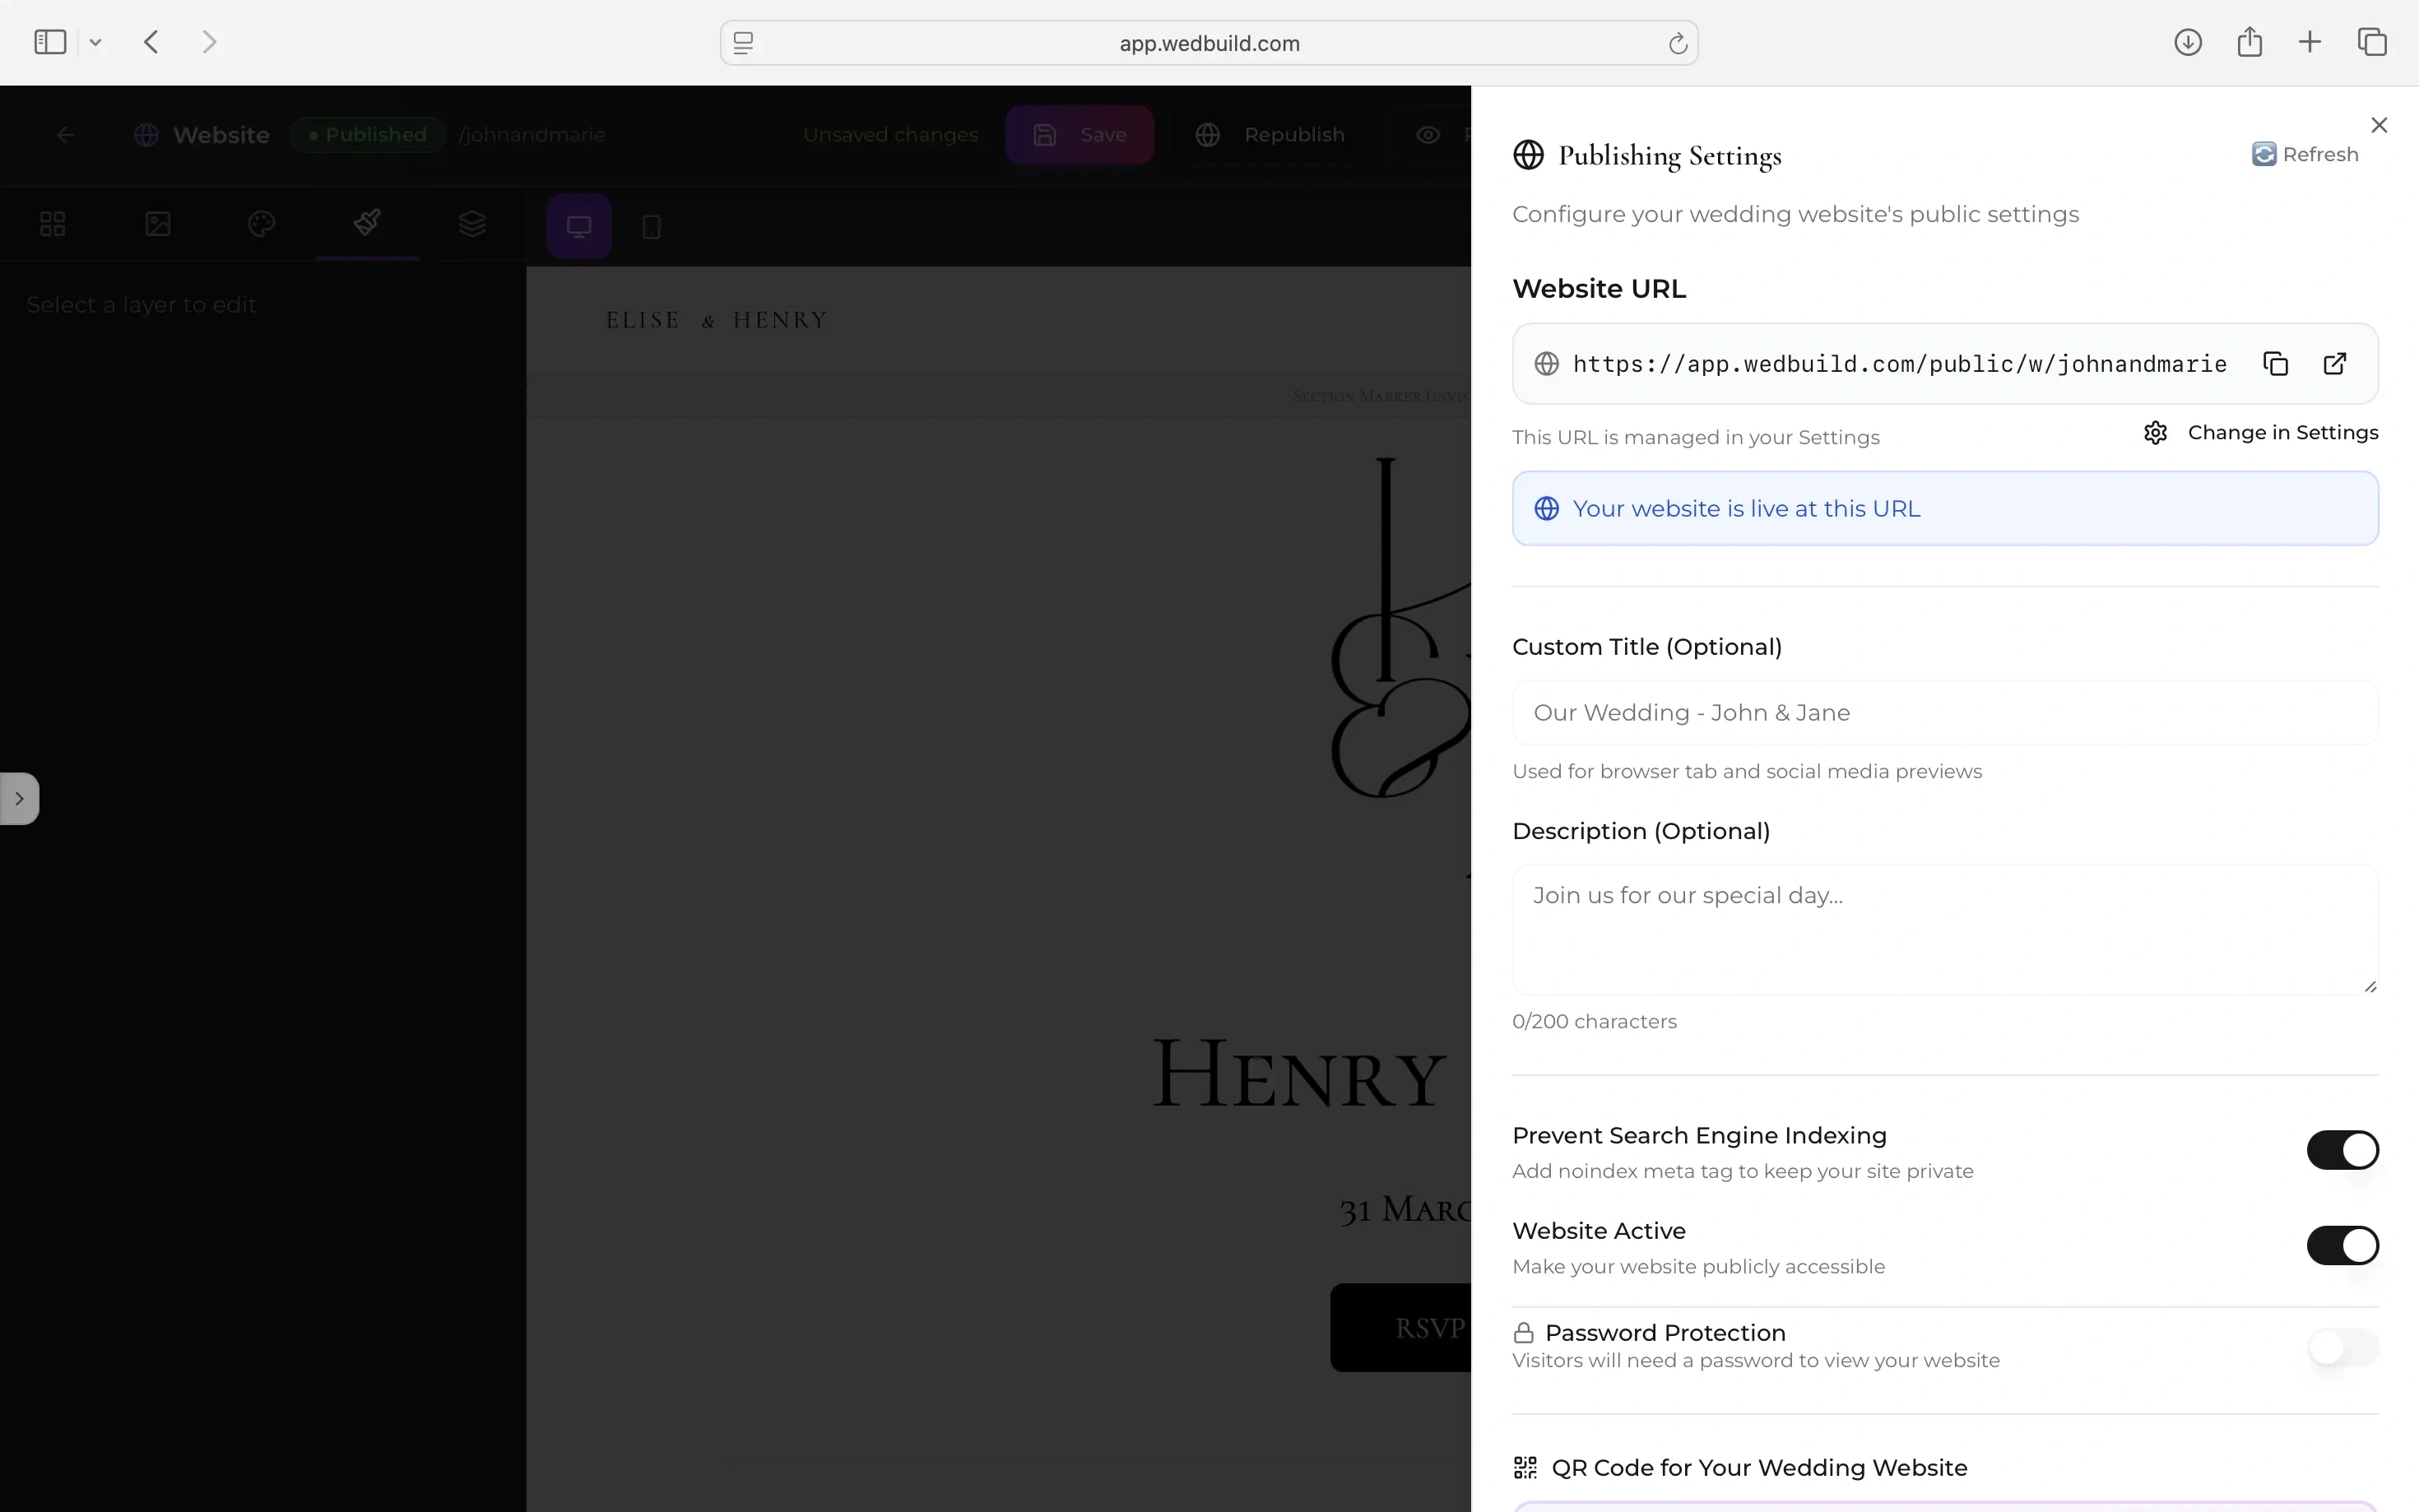Screen dimensions: 2419x1512
Task: Click into the Description text area
Action: click(1944, 930)
